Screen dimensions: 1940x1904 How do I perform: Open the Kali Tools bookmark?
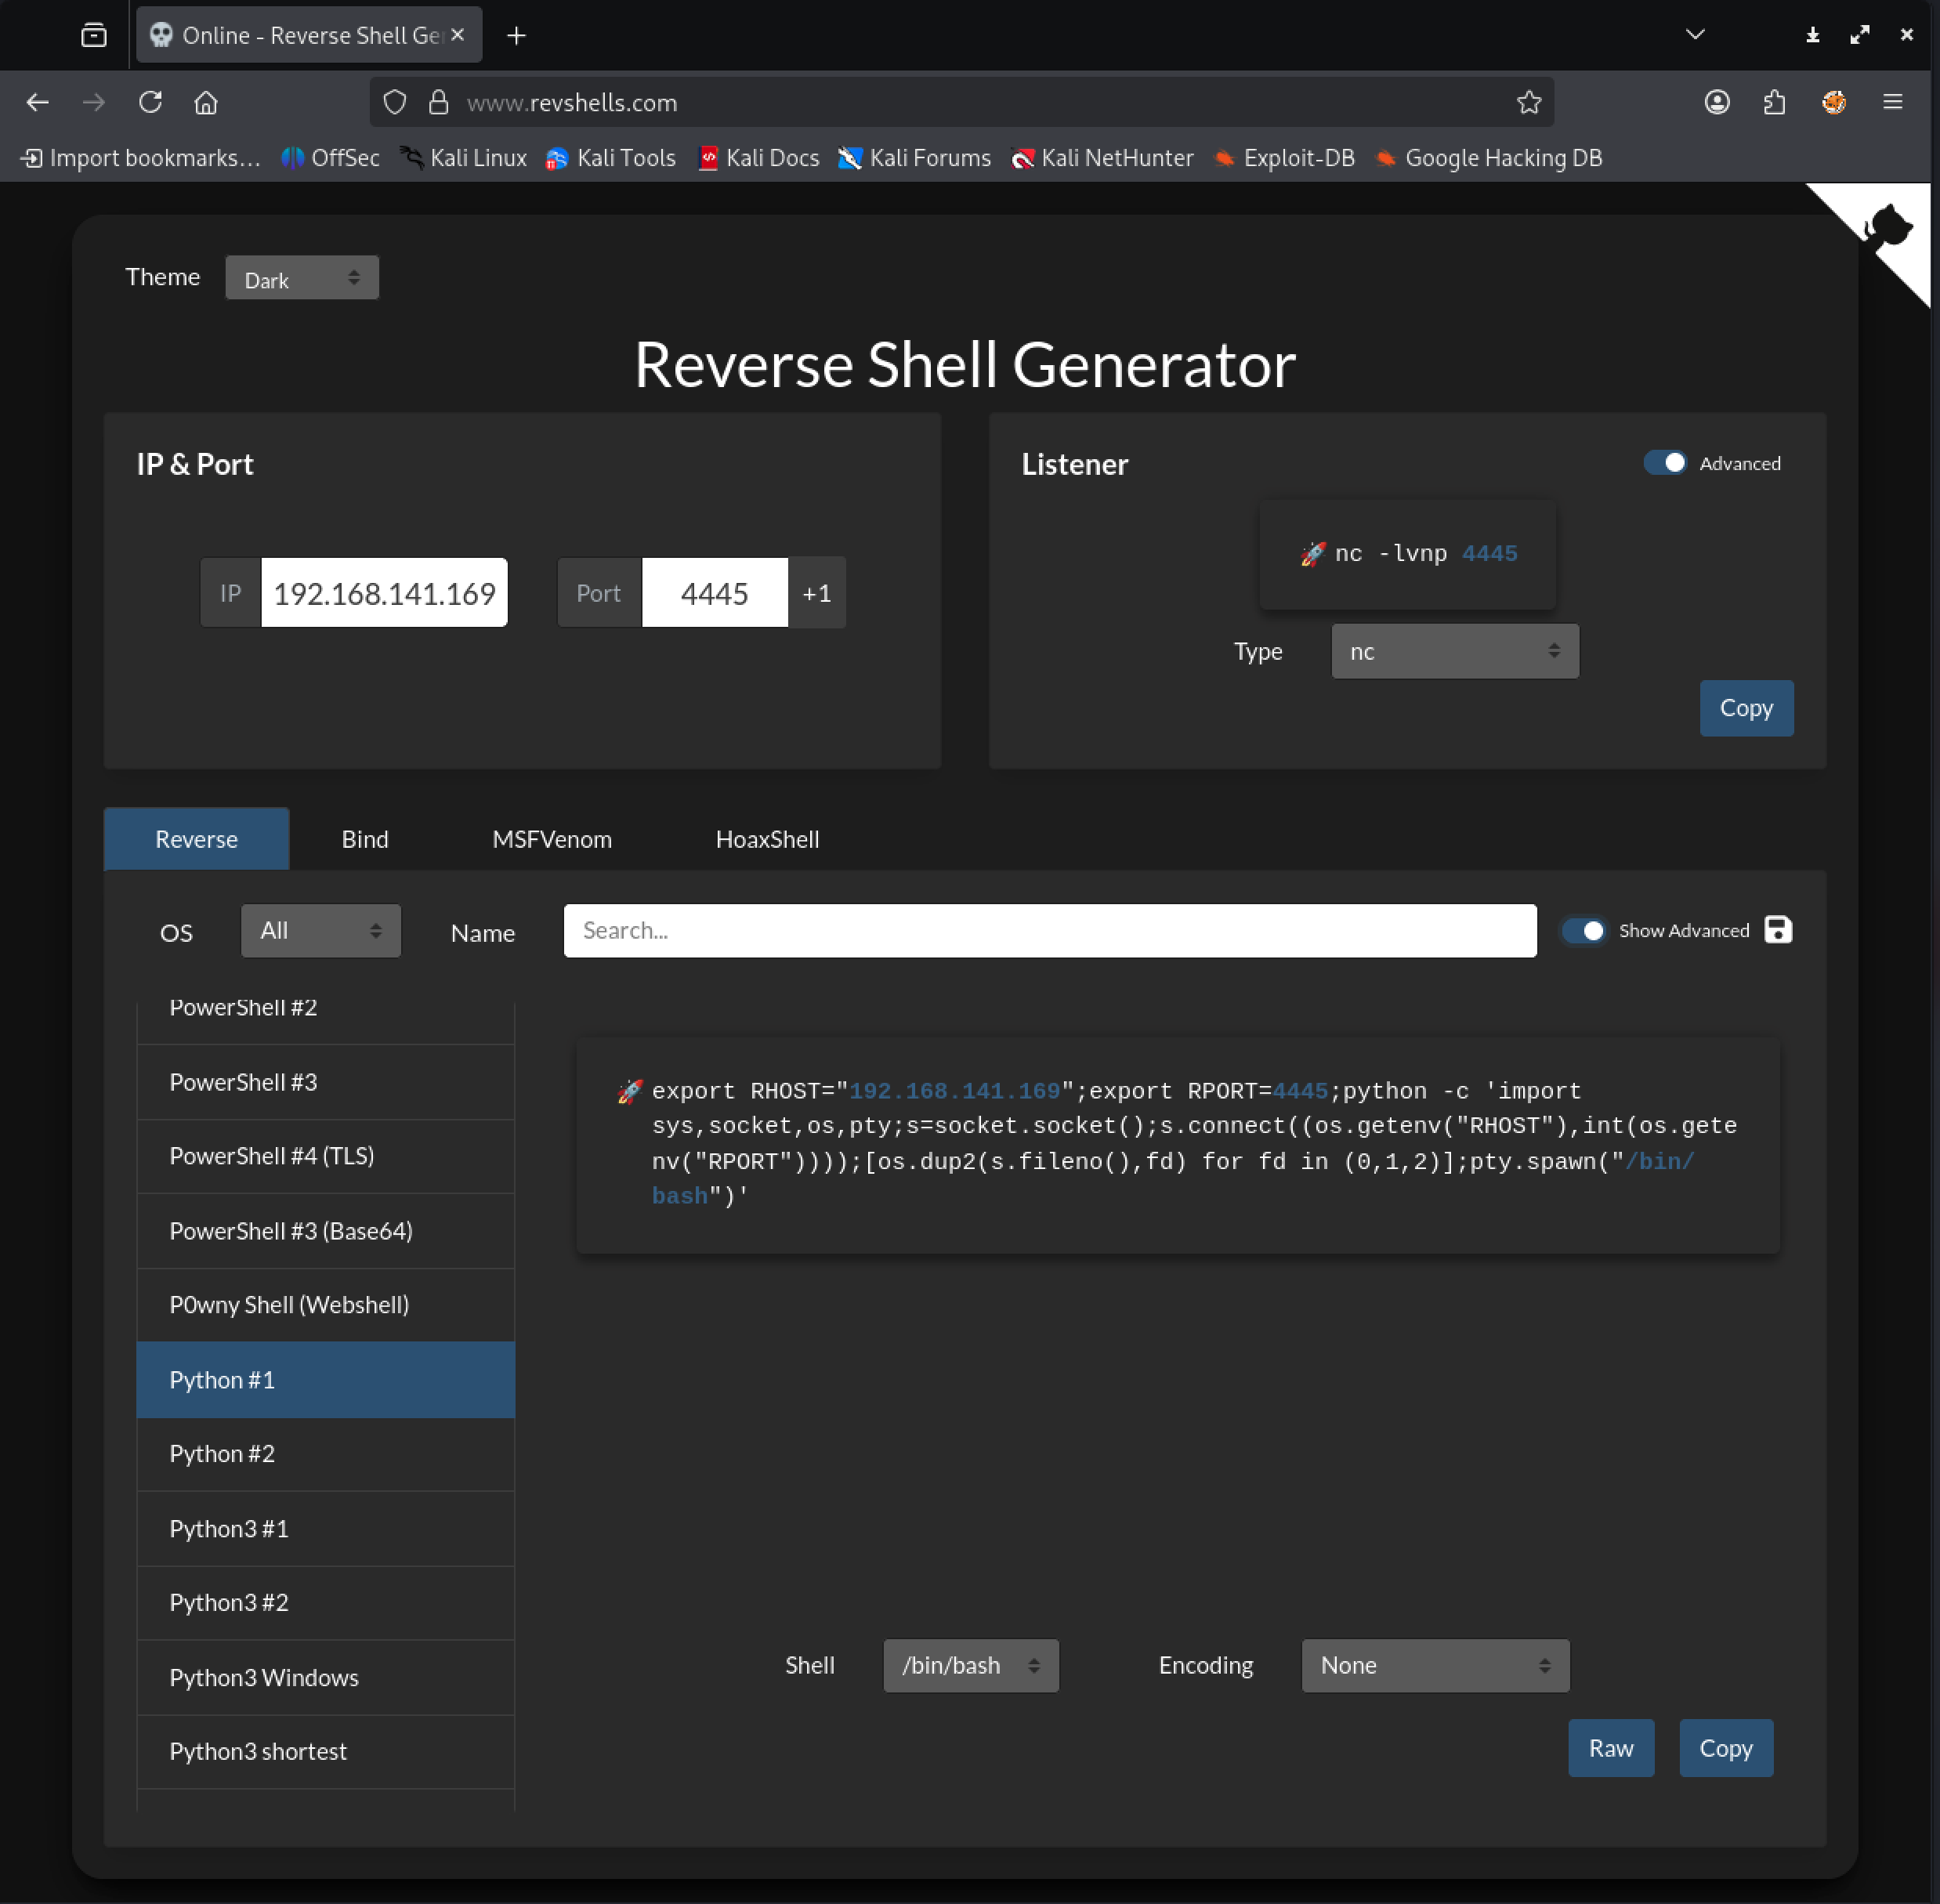[x=610, y=158]
